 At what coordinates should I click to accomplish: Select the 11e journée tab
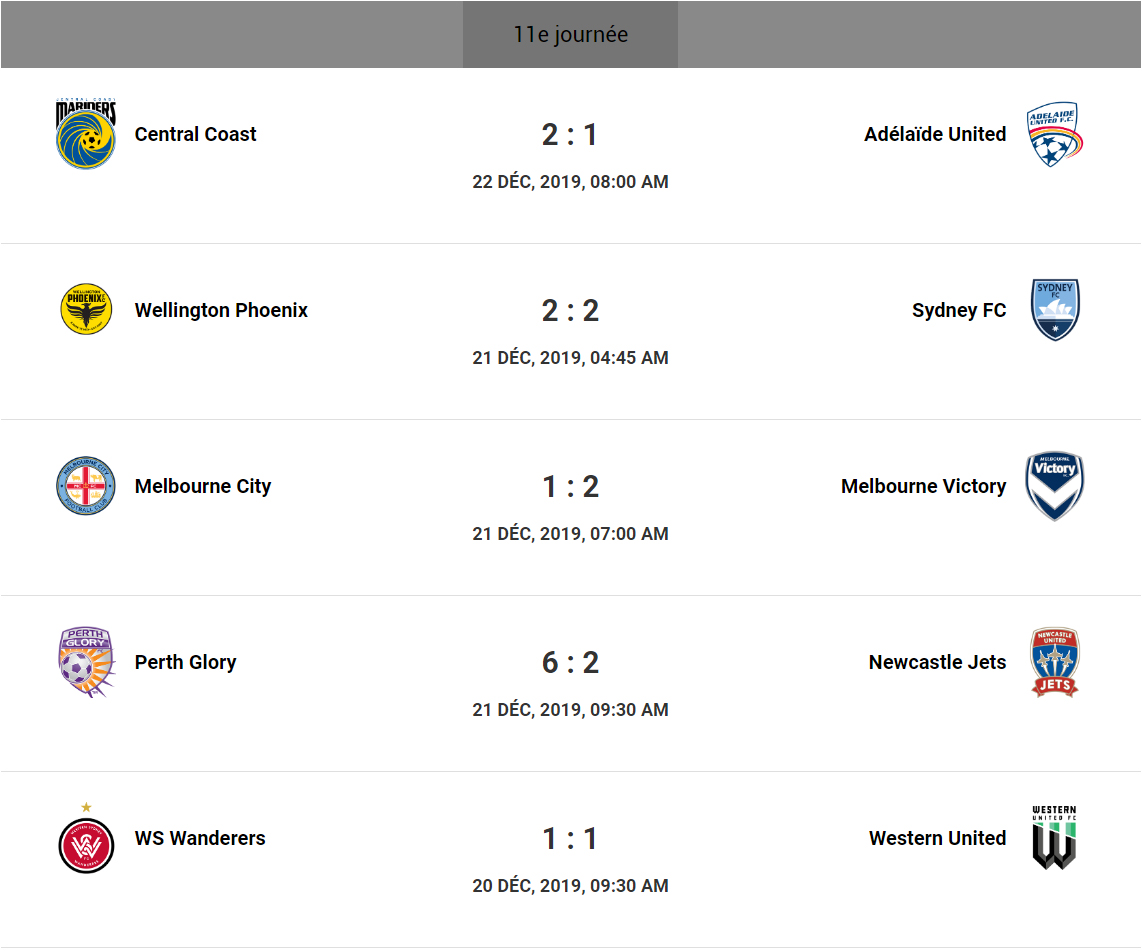(570, 35)
